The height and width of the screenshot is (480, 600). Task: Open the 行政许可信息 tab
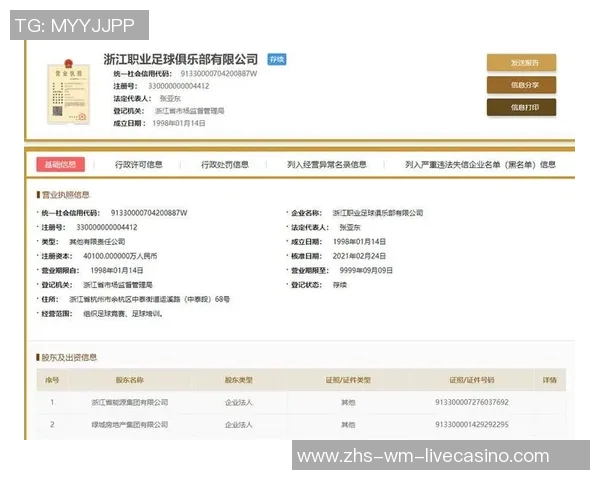139,165
